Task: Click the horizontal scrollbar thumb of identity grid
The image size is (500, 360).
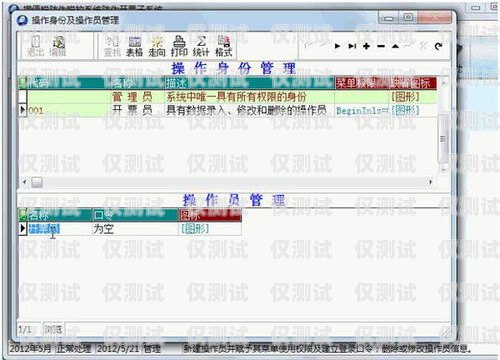Action: [x=37, y=182]
